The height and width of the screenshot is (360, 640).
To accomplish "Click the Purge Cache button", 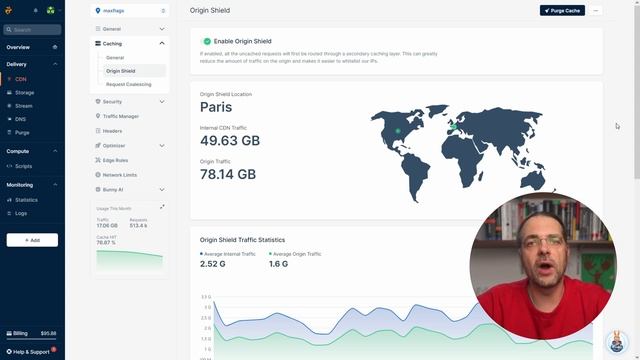I will click(x=562, y=11).
